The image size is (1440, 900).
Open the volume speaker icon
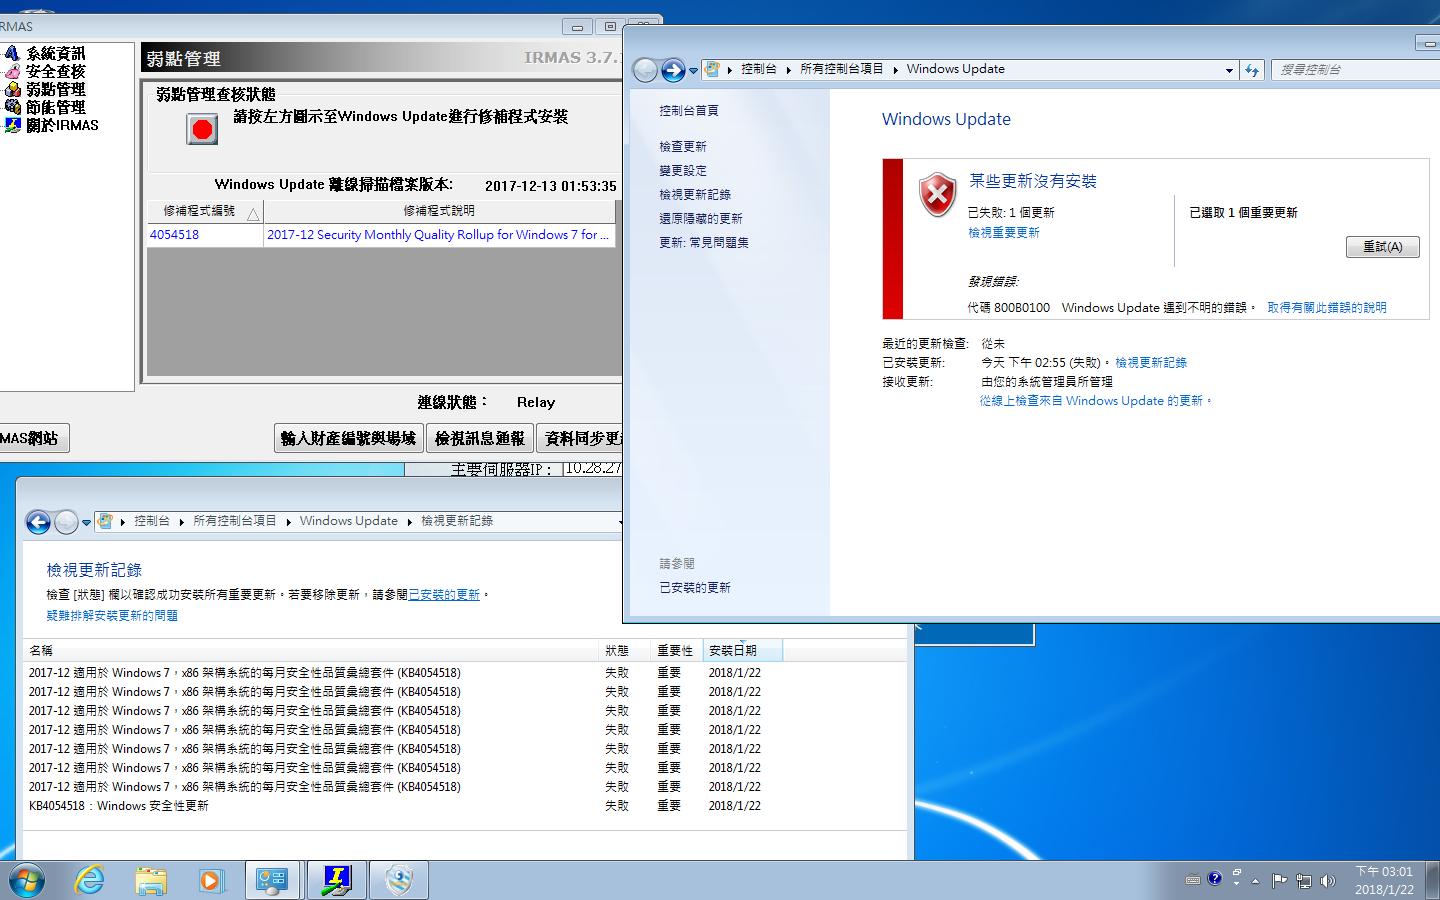coord(1328,881)
